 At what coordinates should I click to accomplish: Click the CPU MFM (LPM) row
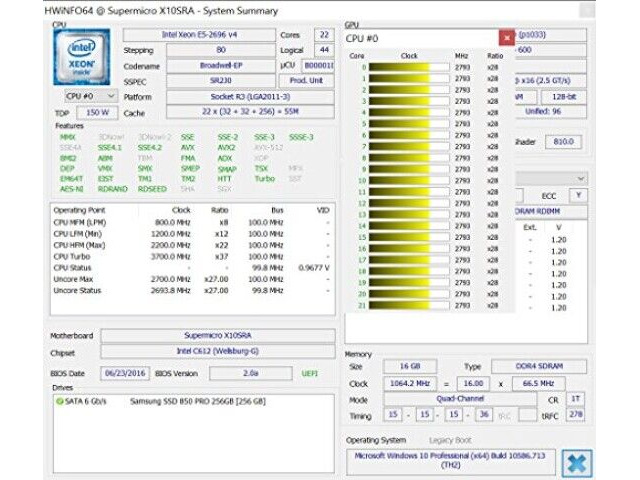(192, 222)
